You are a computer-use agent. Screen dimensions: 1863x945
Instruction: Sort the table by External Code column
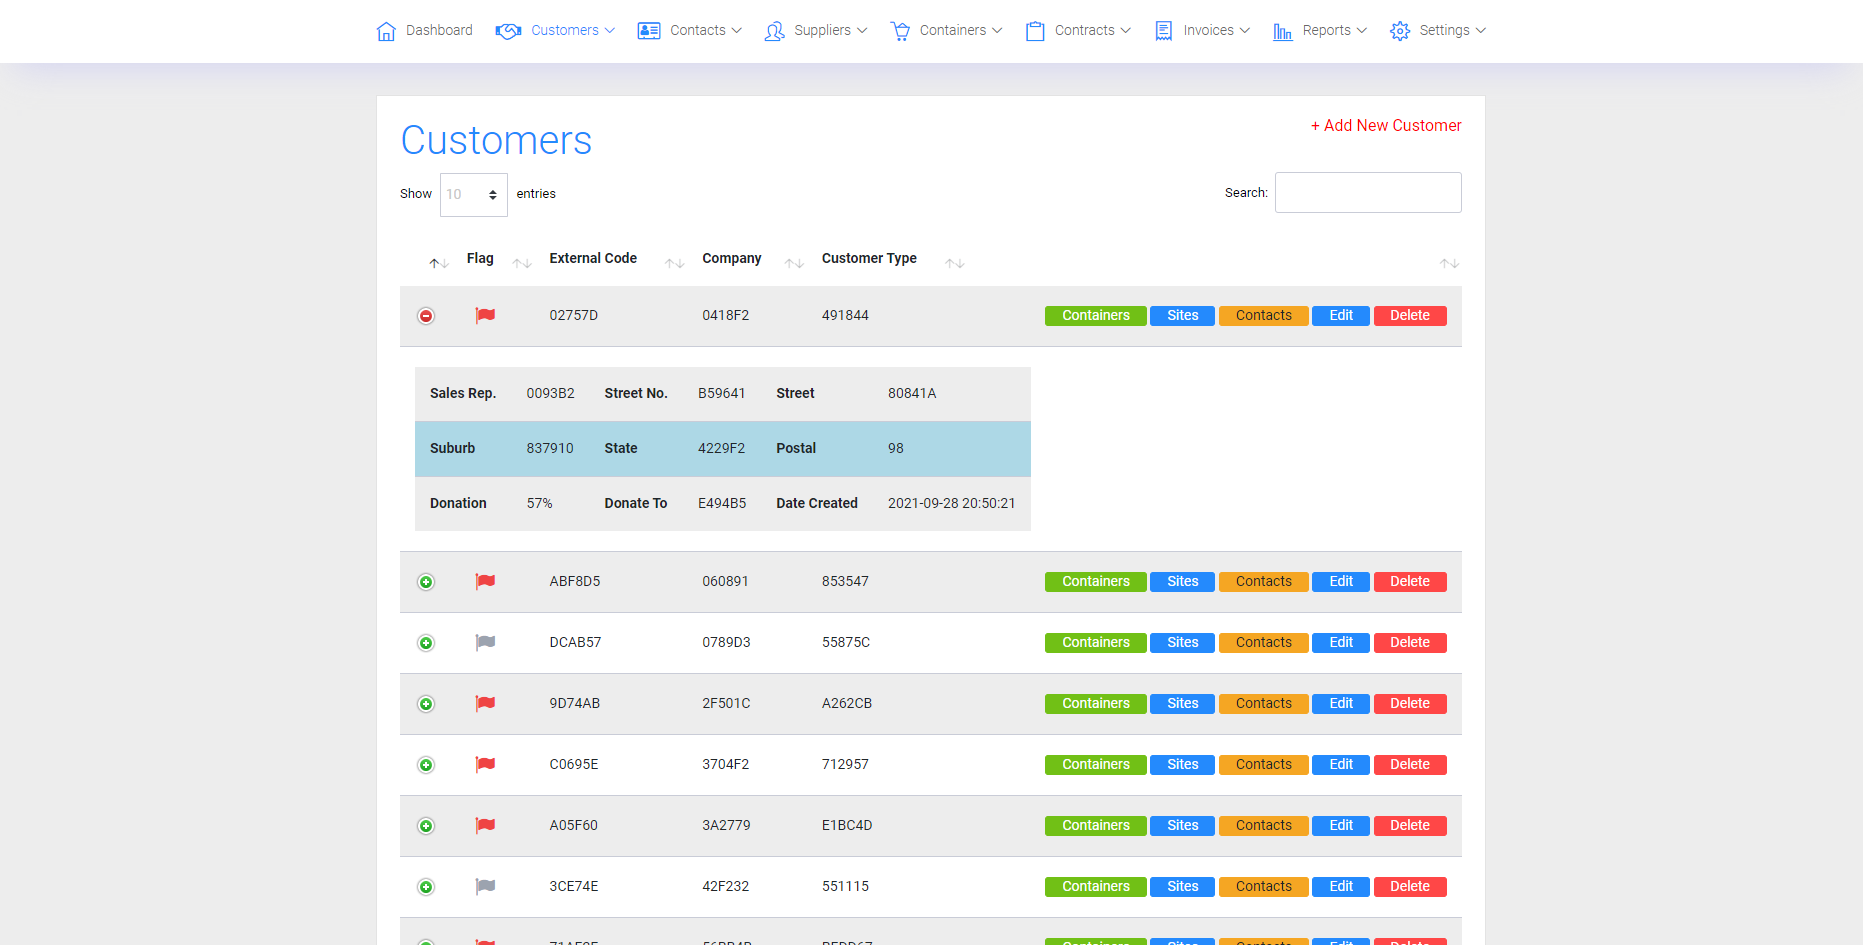593,258
